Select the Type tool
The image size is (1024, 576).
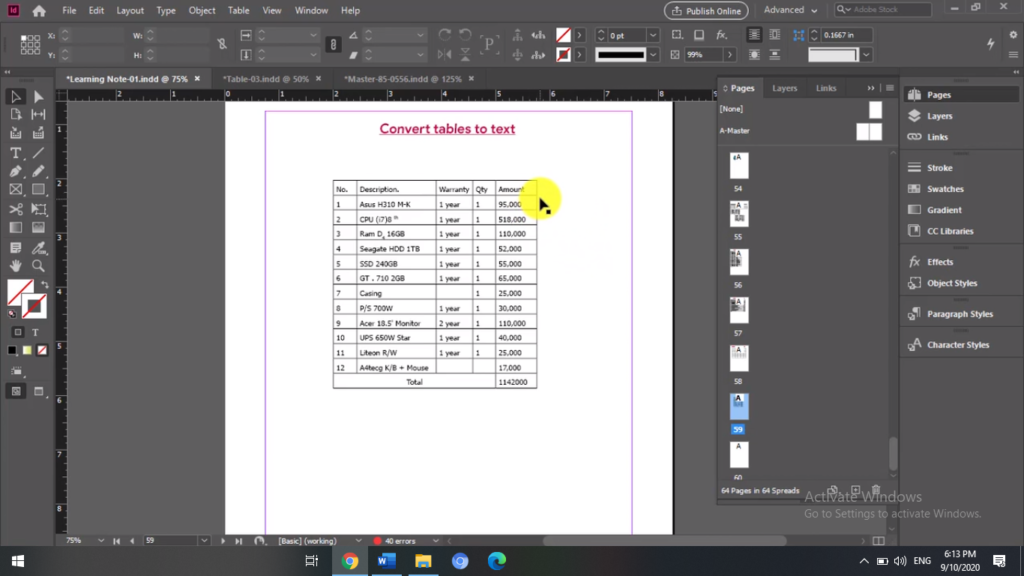(16, 153)
